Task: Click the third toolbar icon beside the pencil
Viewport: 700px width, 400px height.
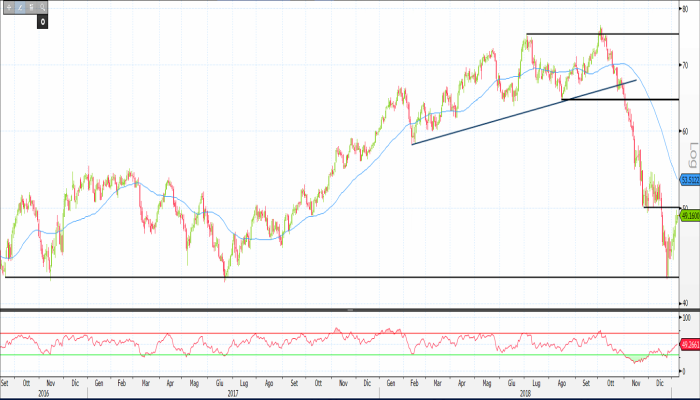Action: pos(30,7)
